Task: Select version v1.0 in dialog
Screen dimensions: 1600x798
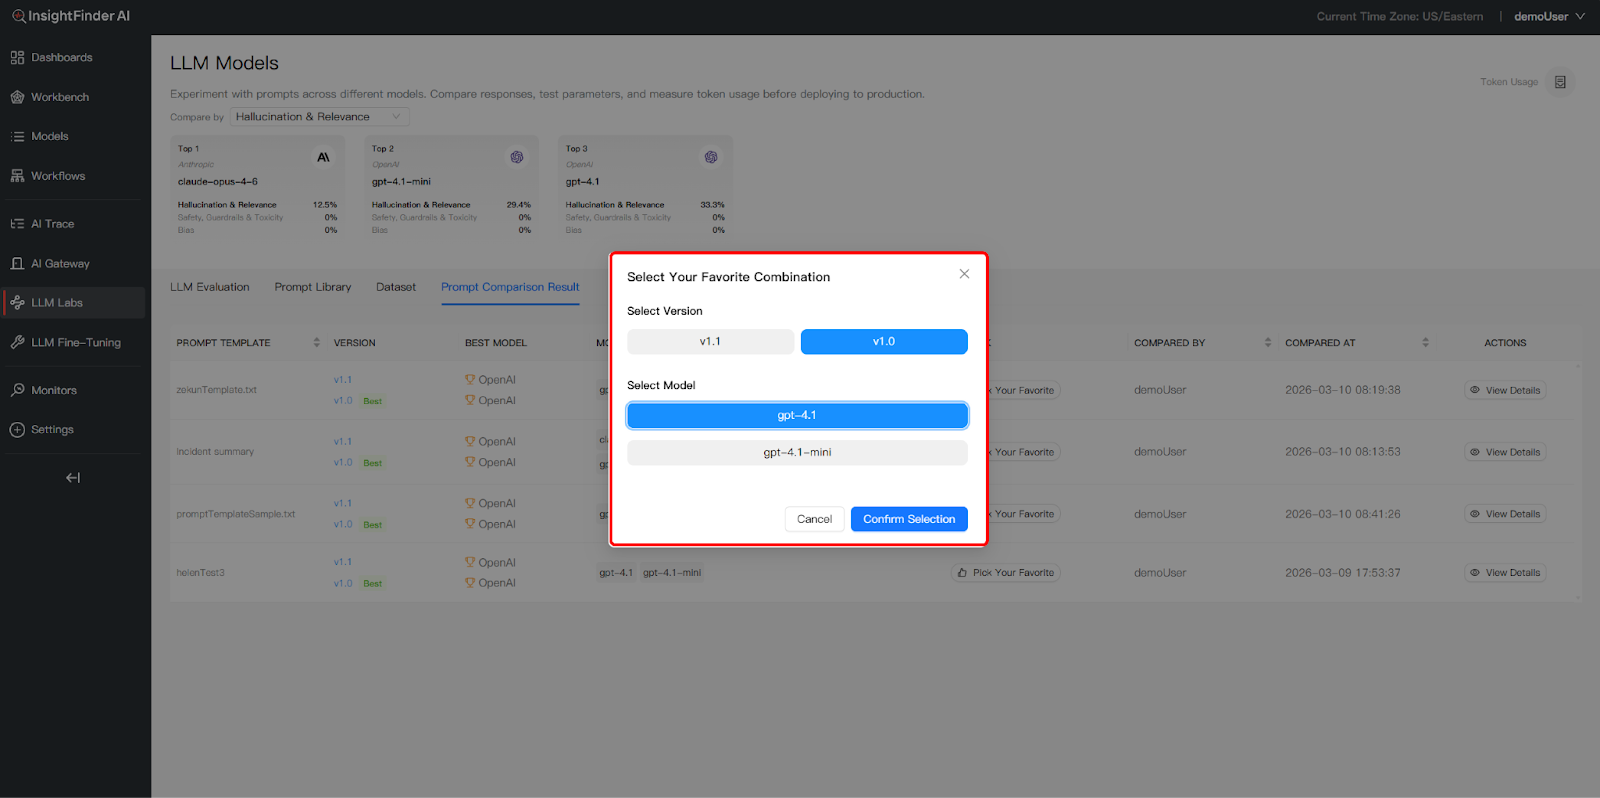Action: tap(884, 342)
